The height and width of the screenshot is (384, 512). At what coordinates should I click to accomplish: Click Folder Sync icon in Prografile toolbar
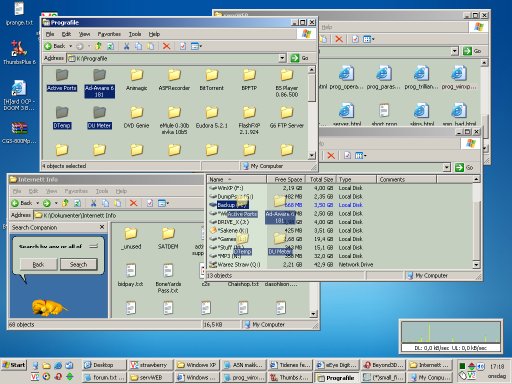tap(110, 46)
